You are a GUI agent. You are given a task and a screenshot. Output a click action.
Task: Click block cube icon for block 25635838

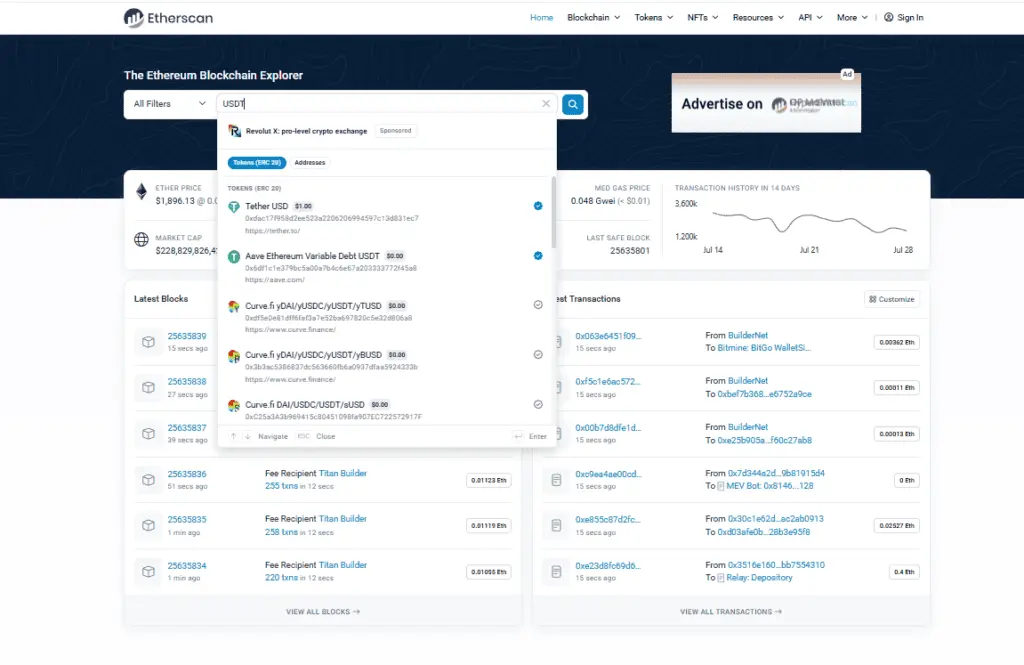(149, 387)
